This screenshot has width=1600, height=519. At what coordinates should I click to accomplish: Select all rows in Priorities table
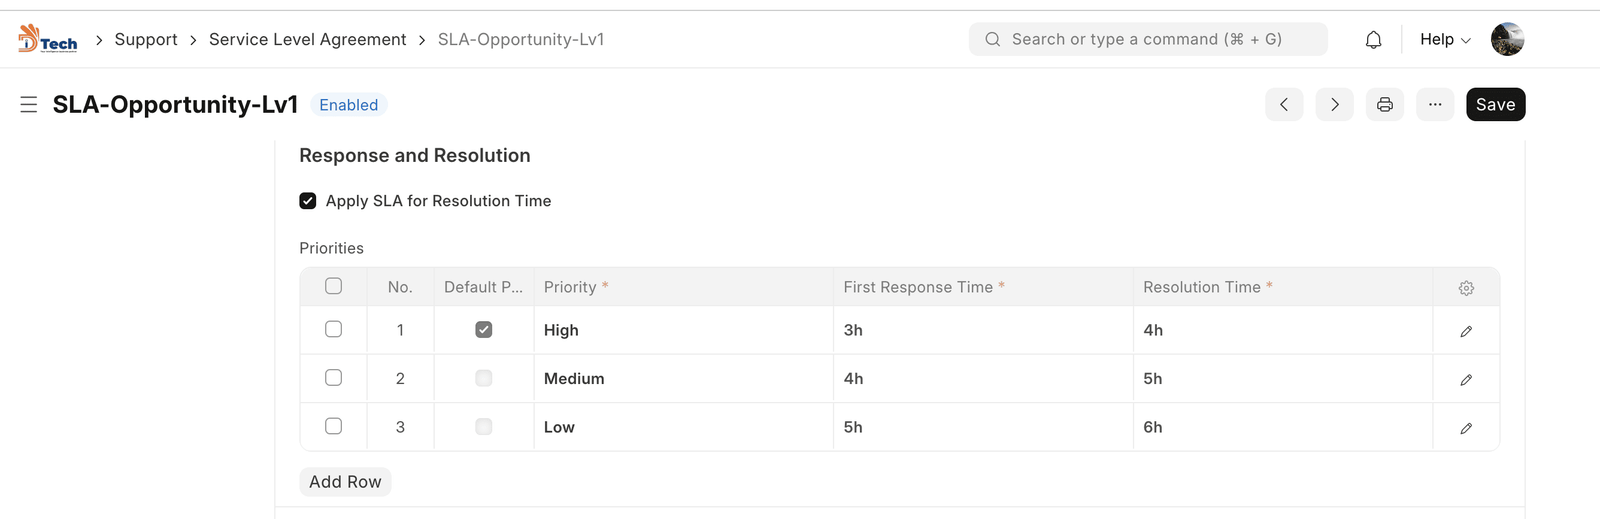click(x=334, y=286)
